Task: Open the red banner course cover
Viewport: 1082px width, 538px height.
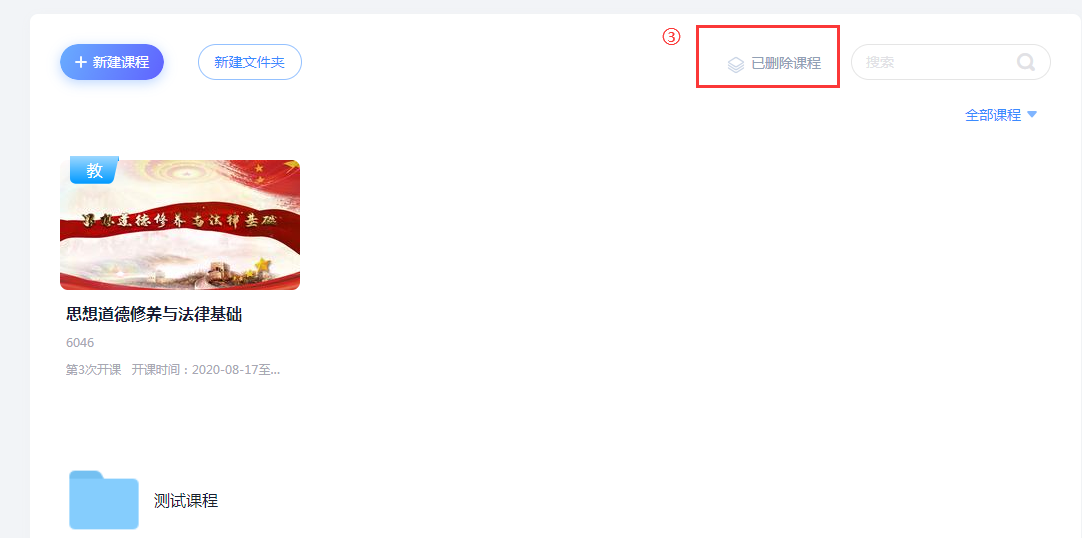Action: click(180, 224)
